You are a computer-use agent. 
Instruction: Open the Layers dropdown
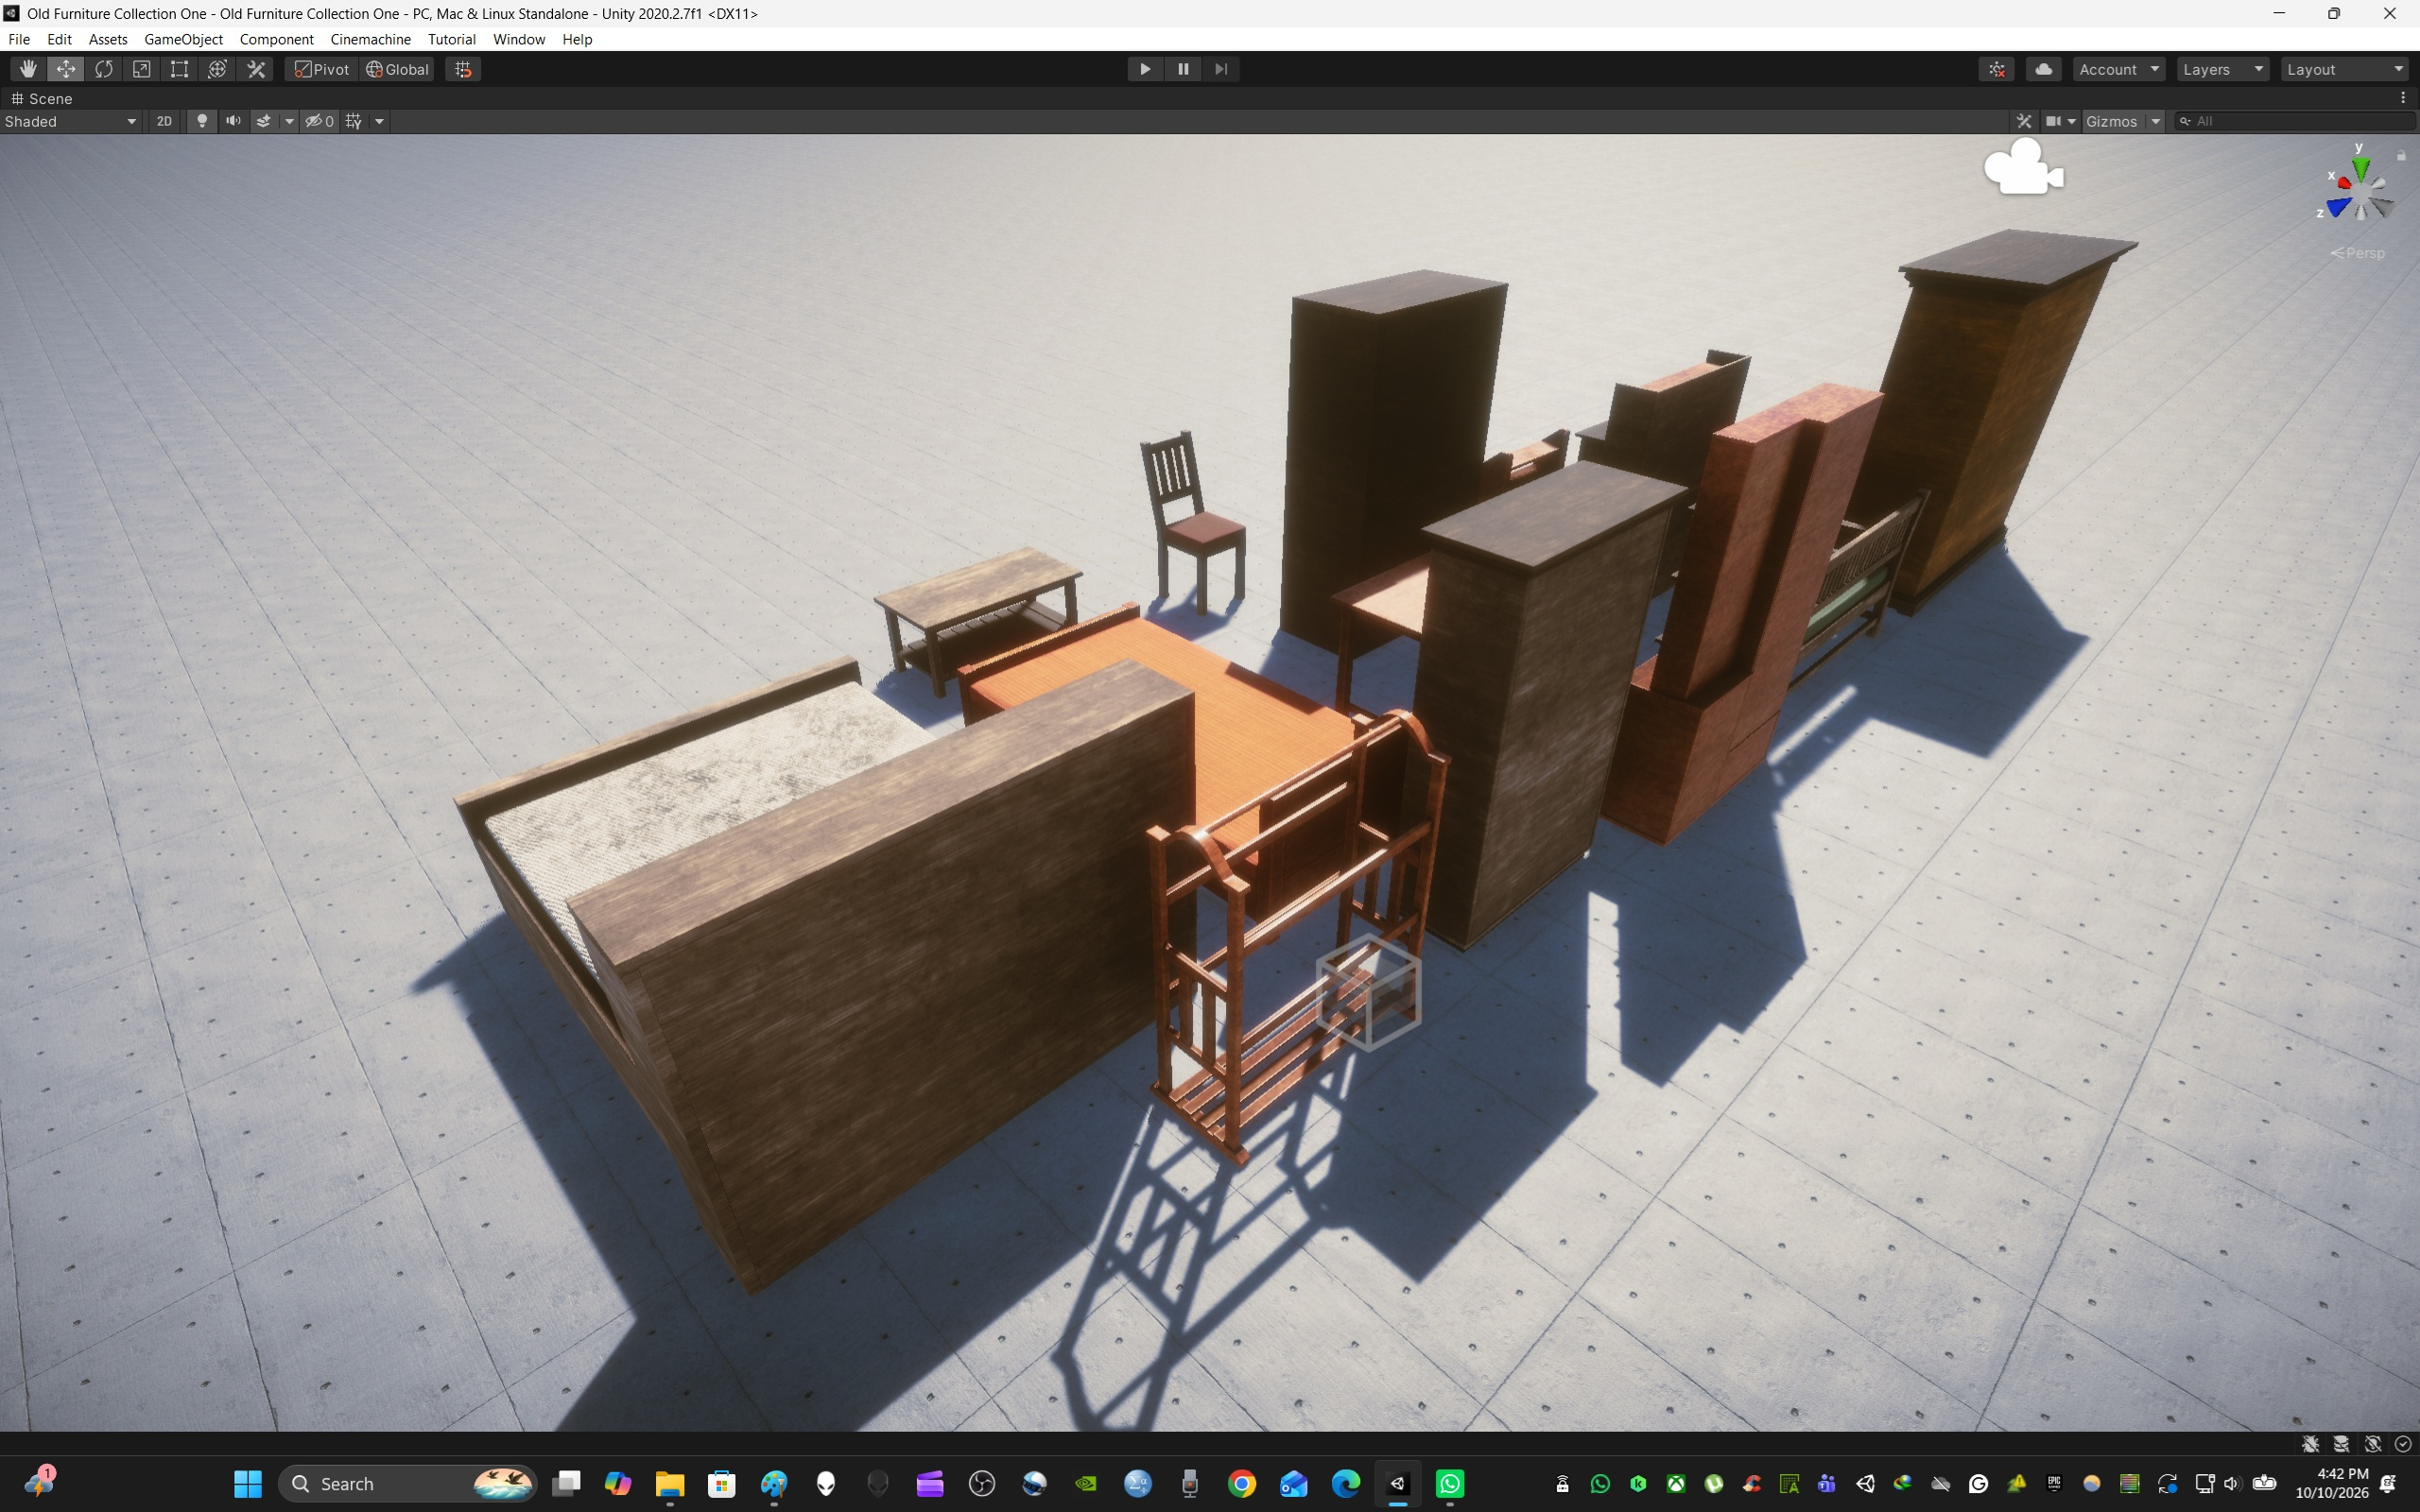click(x=2223, y=69)
